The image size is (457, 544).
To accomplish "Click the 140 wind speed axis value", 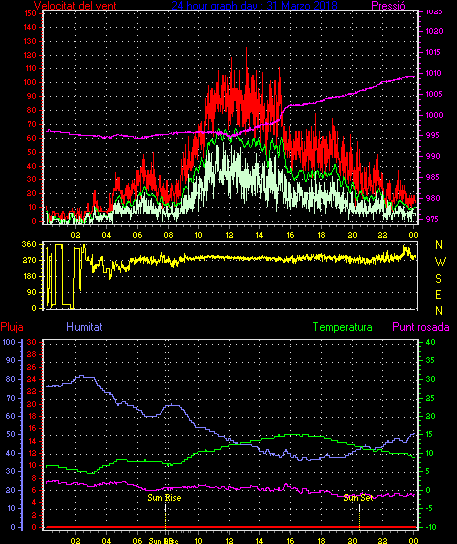I will coord(31,27).
